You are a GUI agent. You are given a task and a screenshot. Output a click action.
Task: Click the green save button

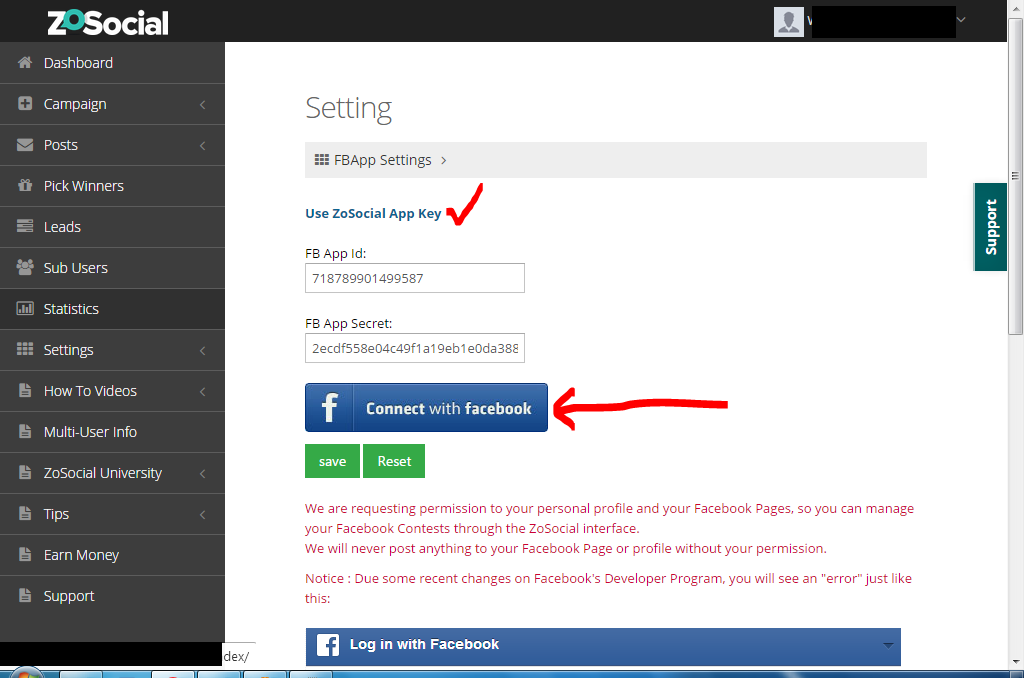(x=332, y=461)
